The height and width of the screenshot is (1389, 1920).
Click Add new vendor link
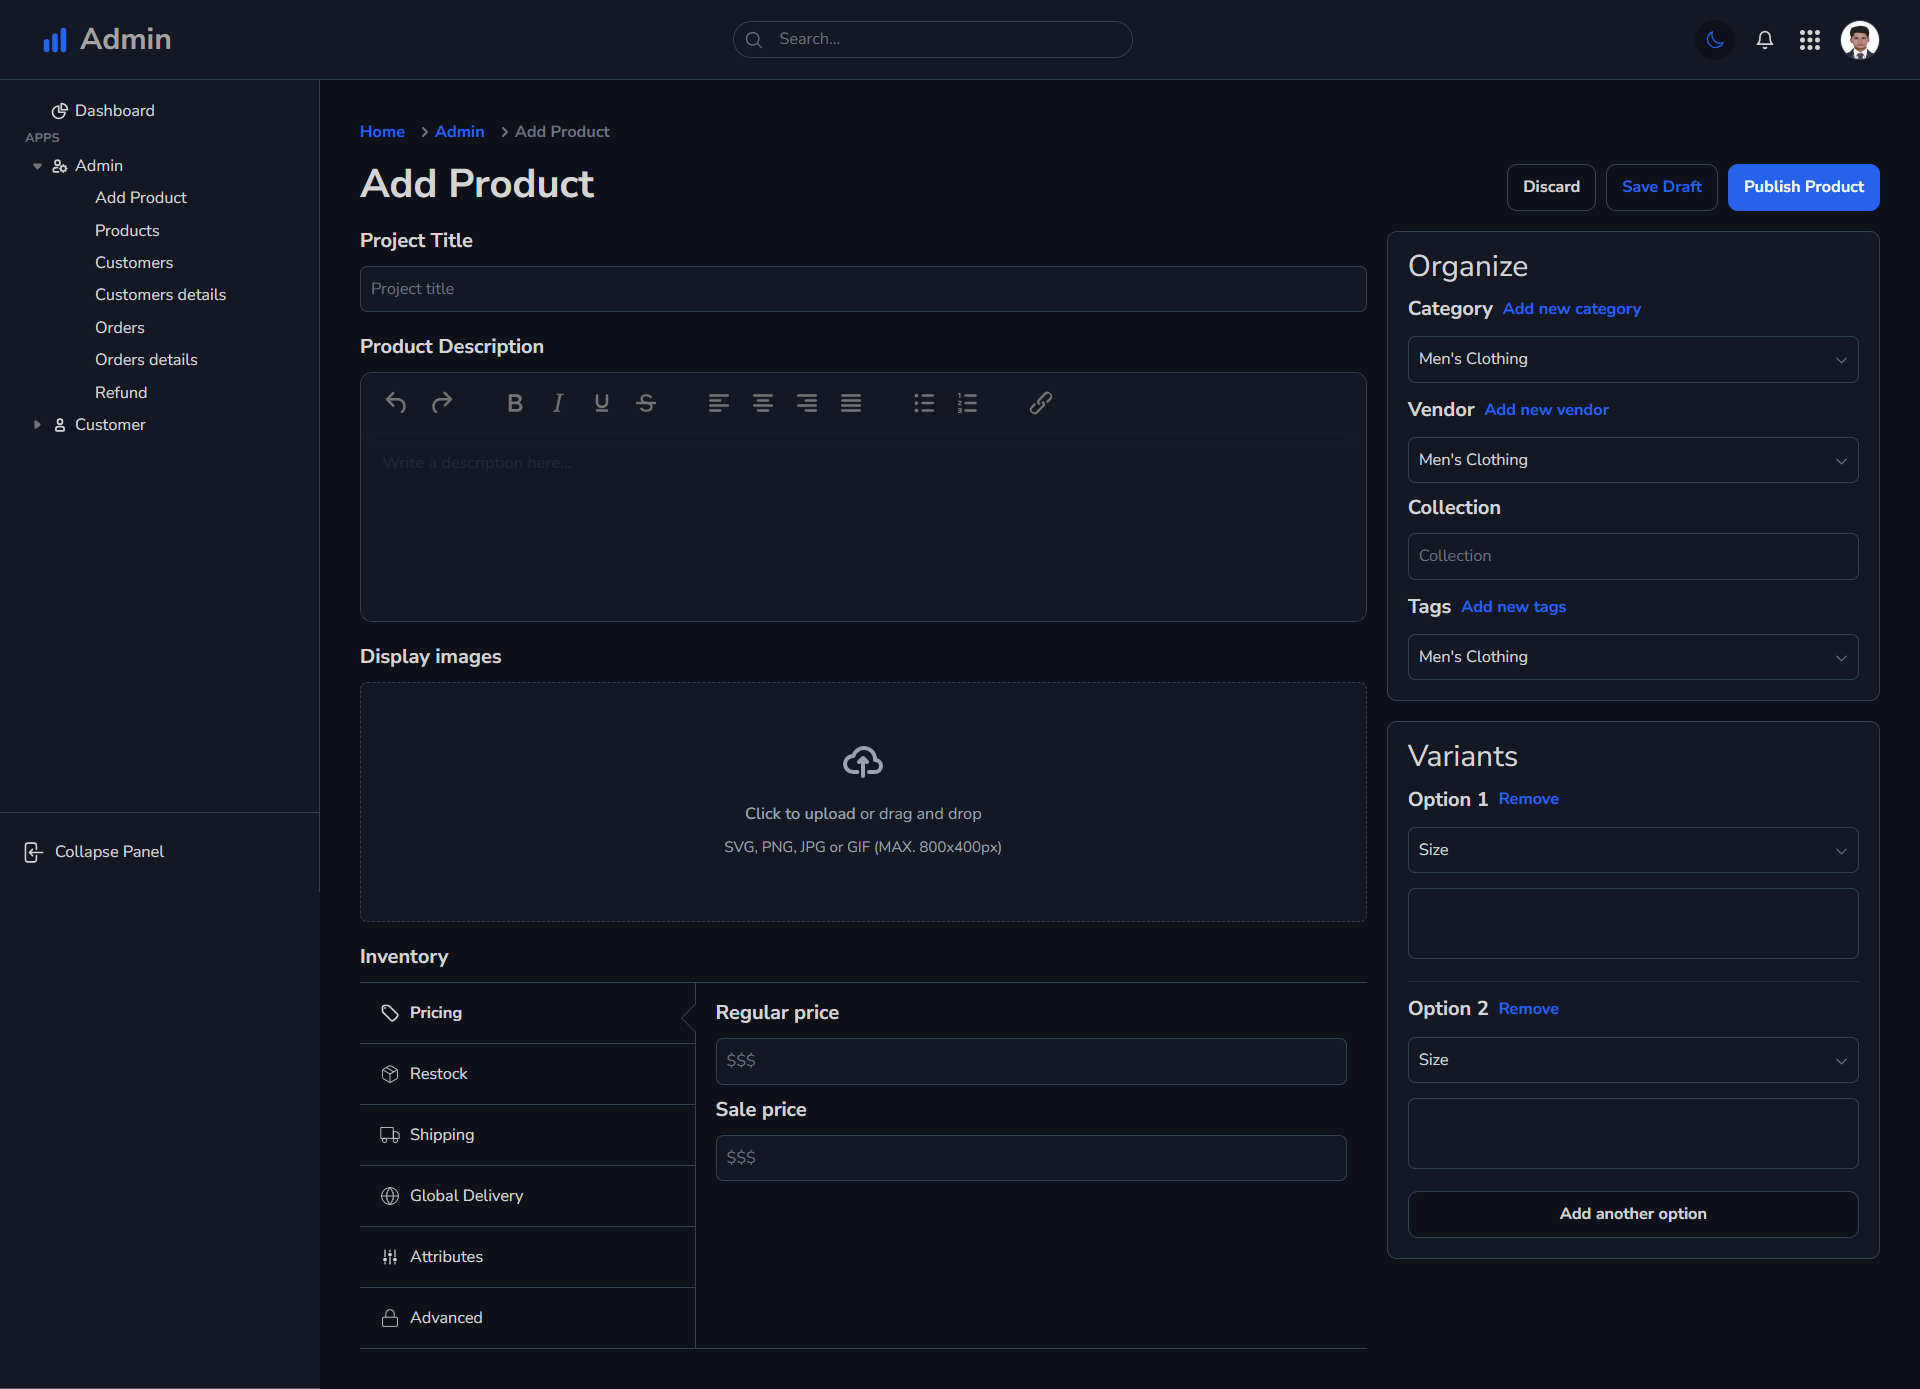[x=1546, y=410]
